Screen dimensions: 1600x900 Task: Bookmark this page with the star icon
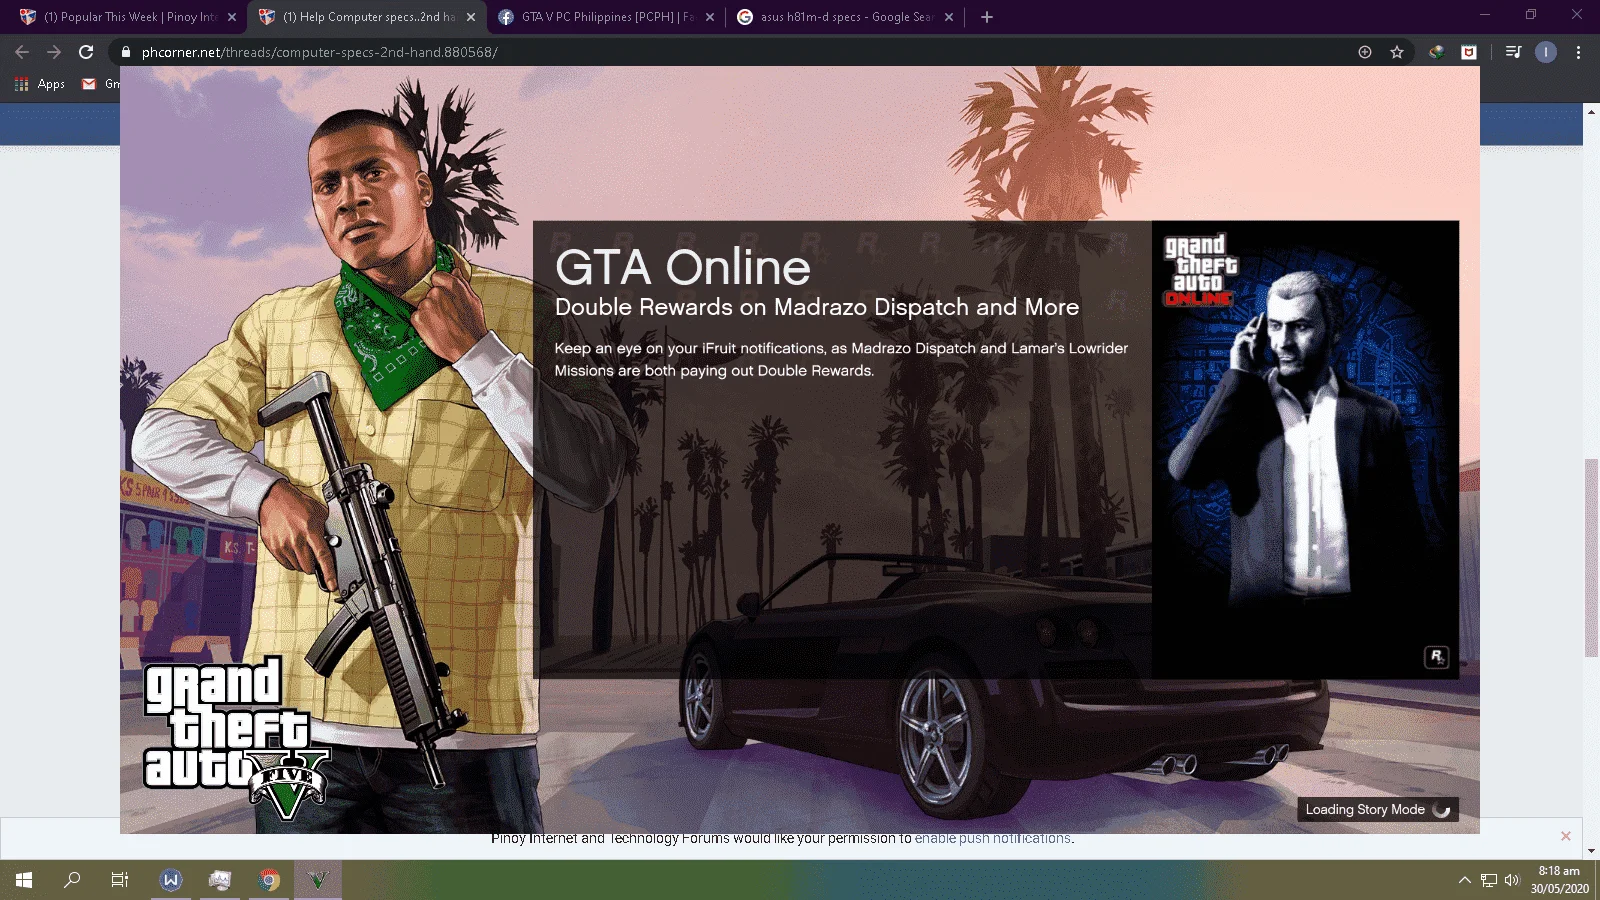click(x=1397, y=52)
